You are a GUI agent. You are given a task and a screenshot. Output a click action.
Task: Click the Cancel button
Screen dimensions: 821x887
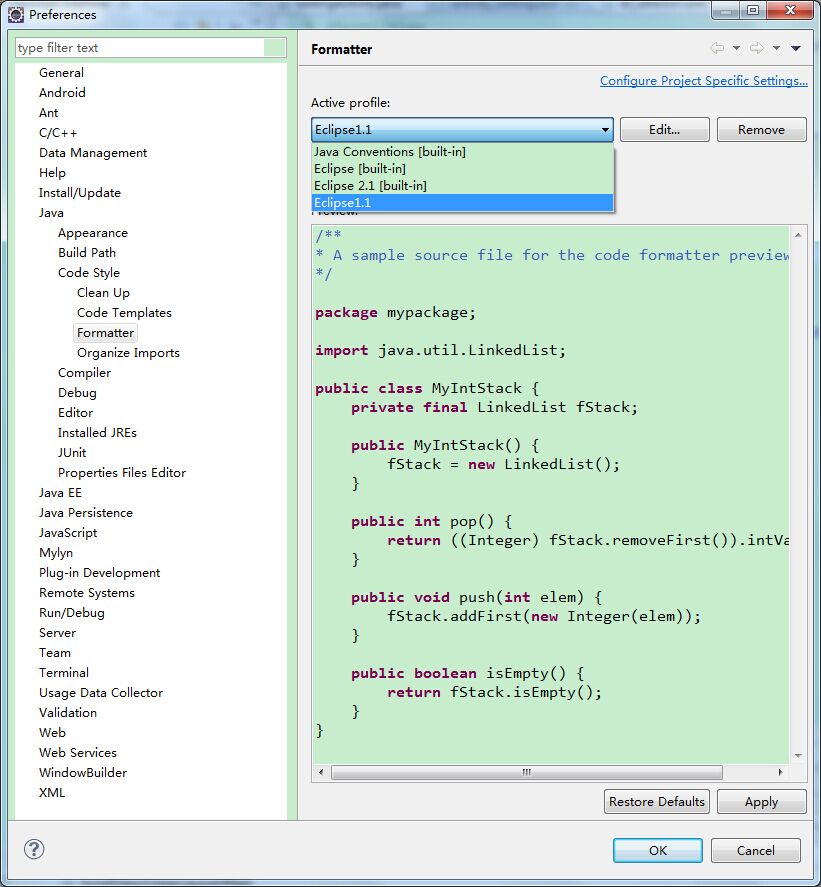pos(755,850)
